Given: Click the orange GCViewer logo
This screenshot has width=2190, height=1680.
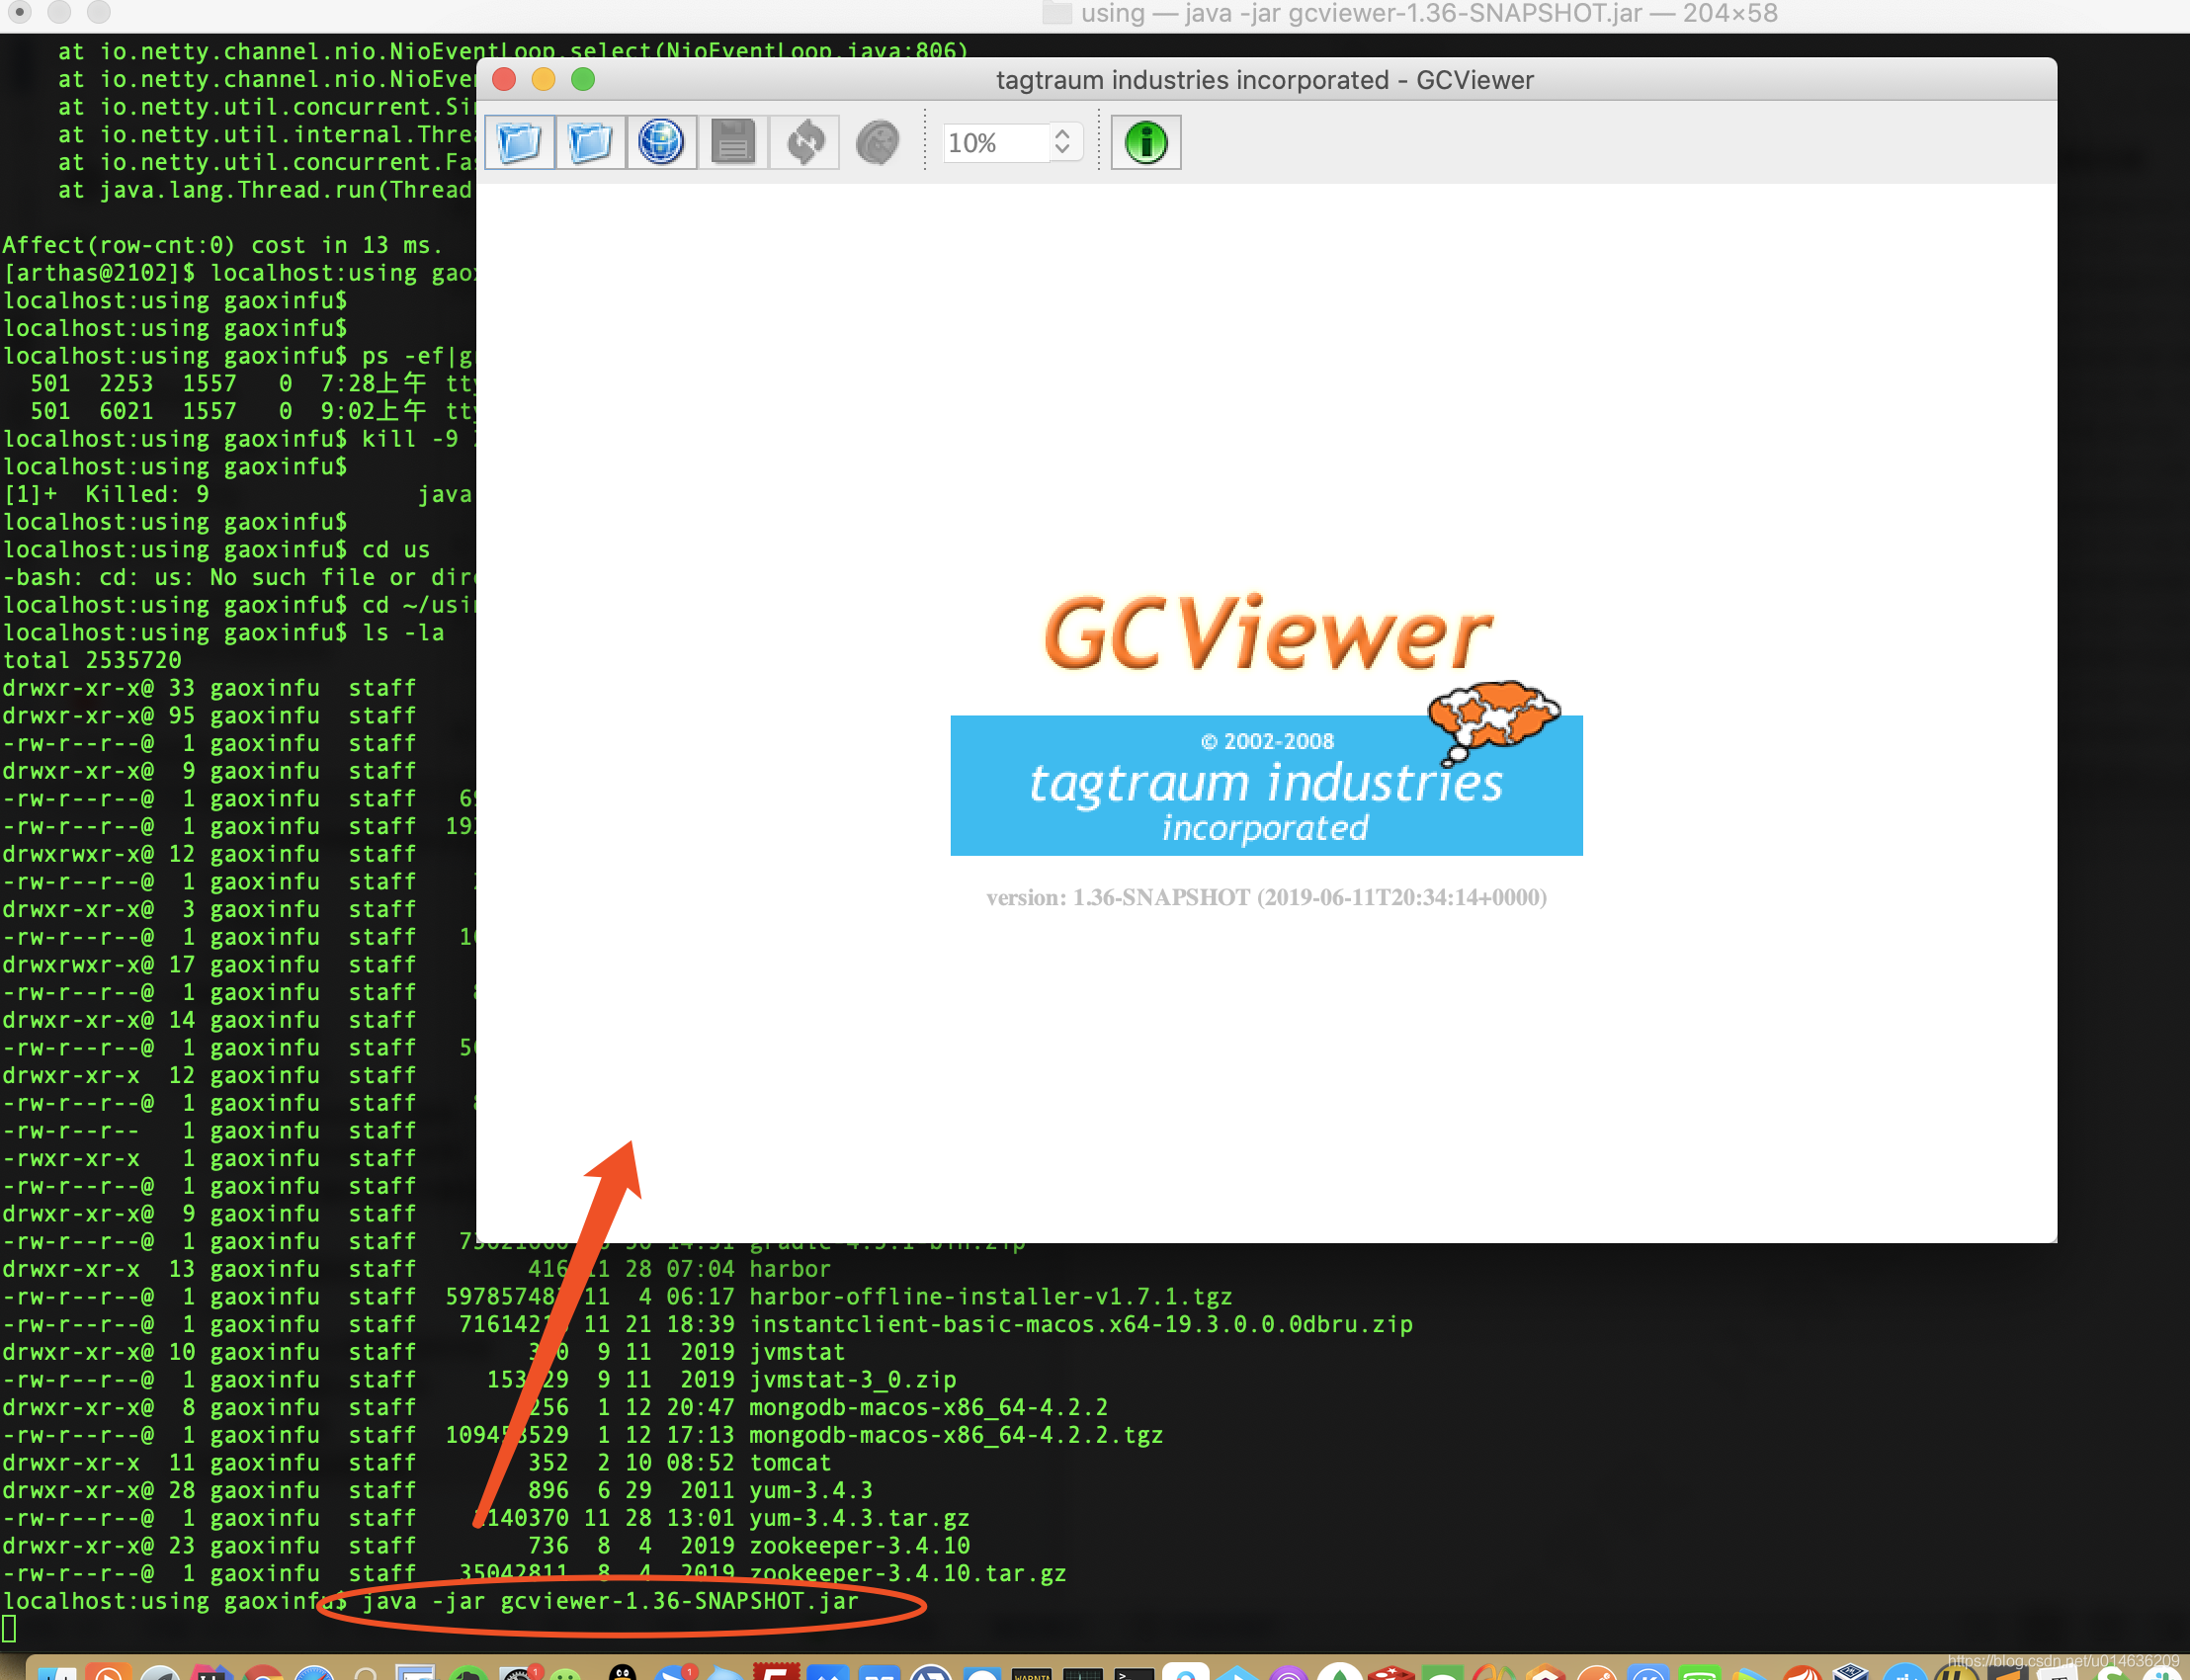Looking at the screenshot, I should 1268,634.
